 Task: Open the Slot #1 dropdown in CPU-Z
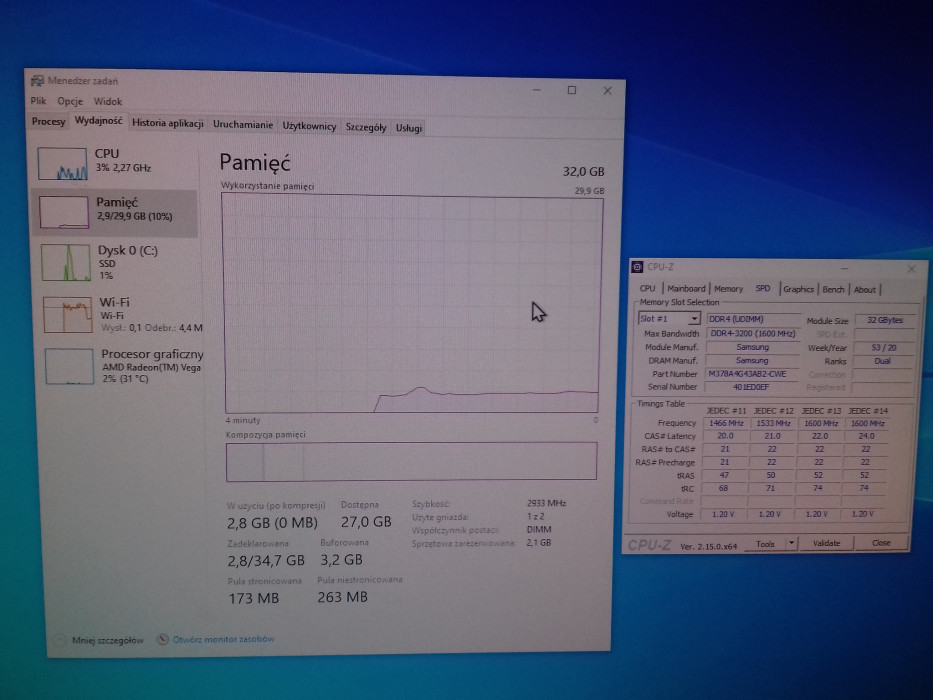pos(669,318)
